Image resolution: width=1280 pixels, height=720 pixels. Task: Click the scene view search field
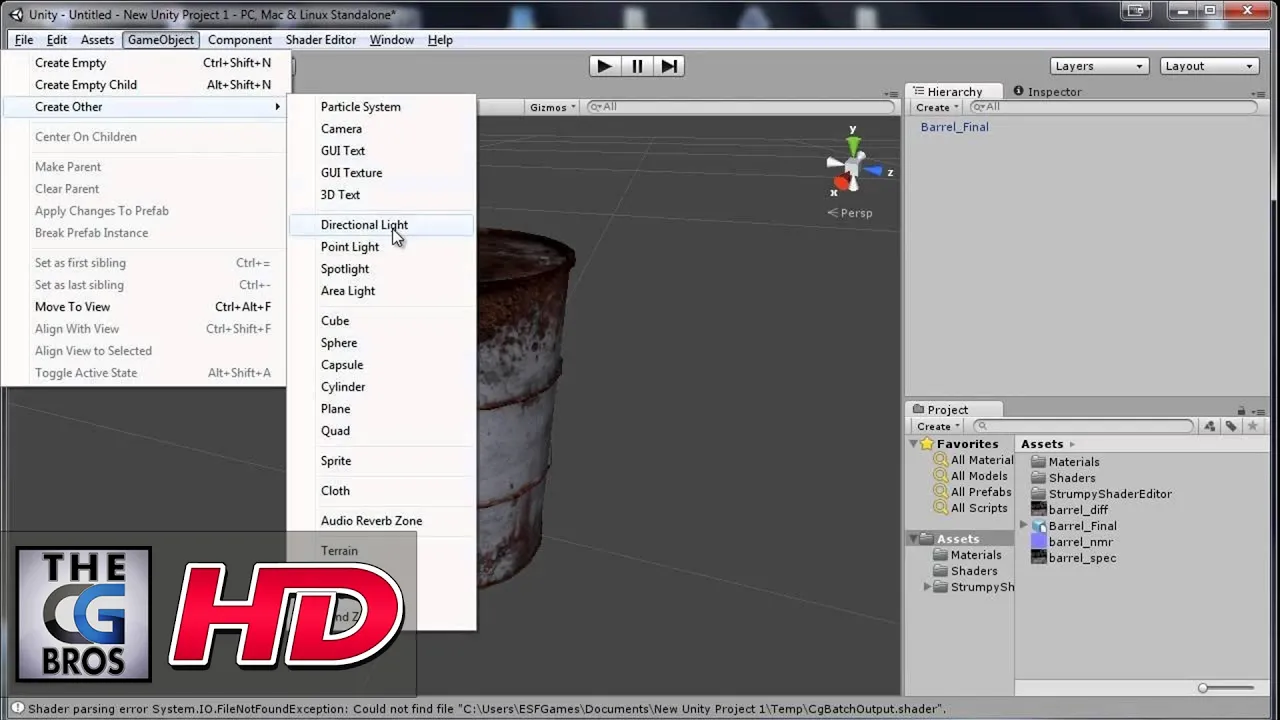point(740,107)
